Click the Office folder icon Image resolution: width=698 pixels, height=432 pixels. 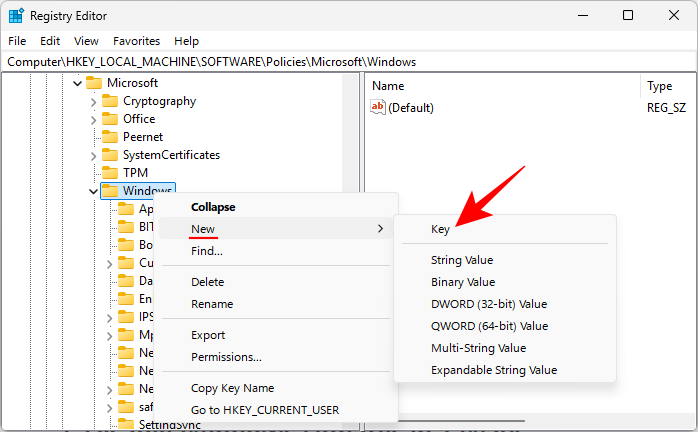click(x=110, y=119)
